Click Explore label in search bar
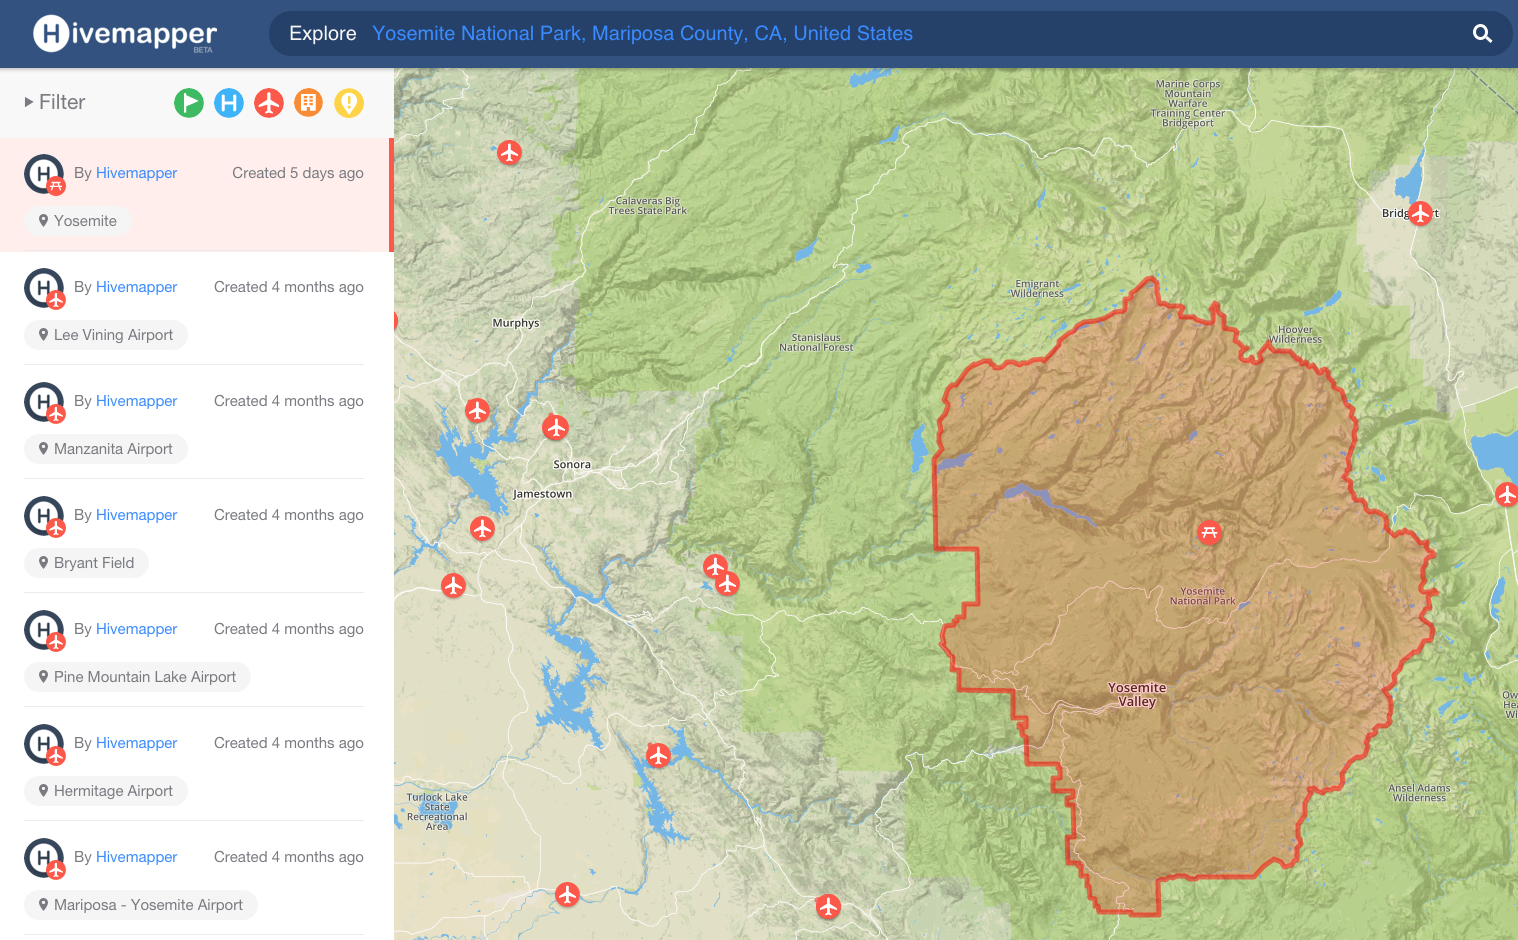 [x=322, y=34]
